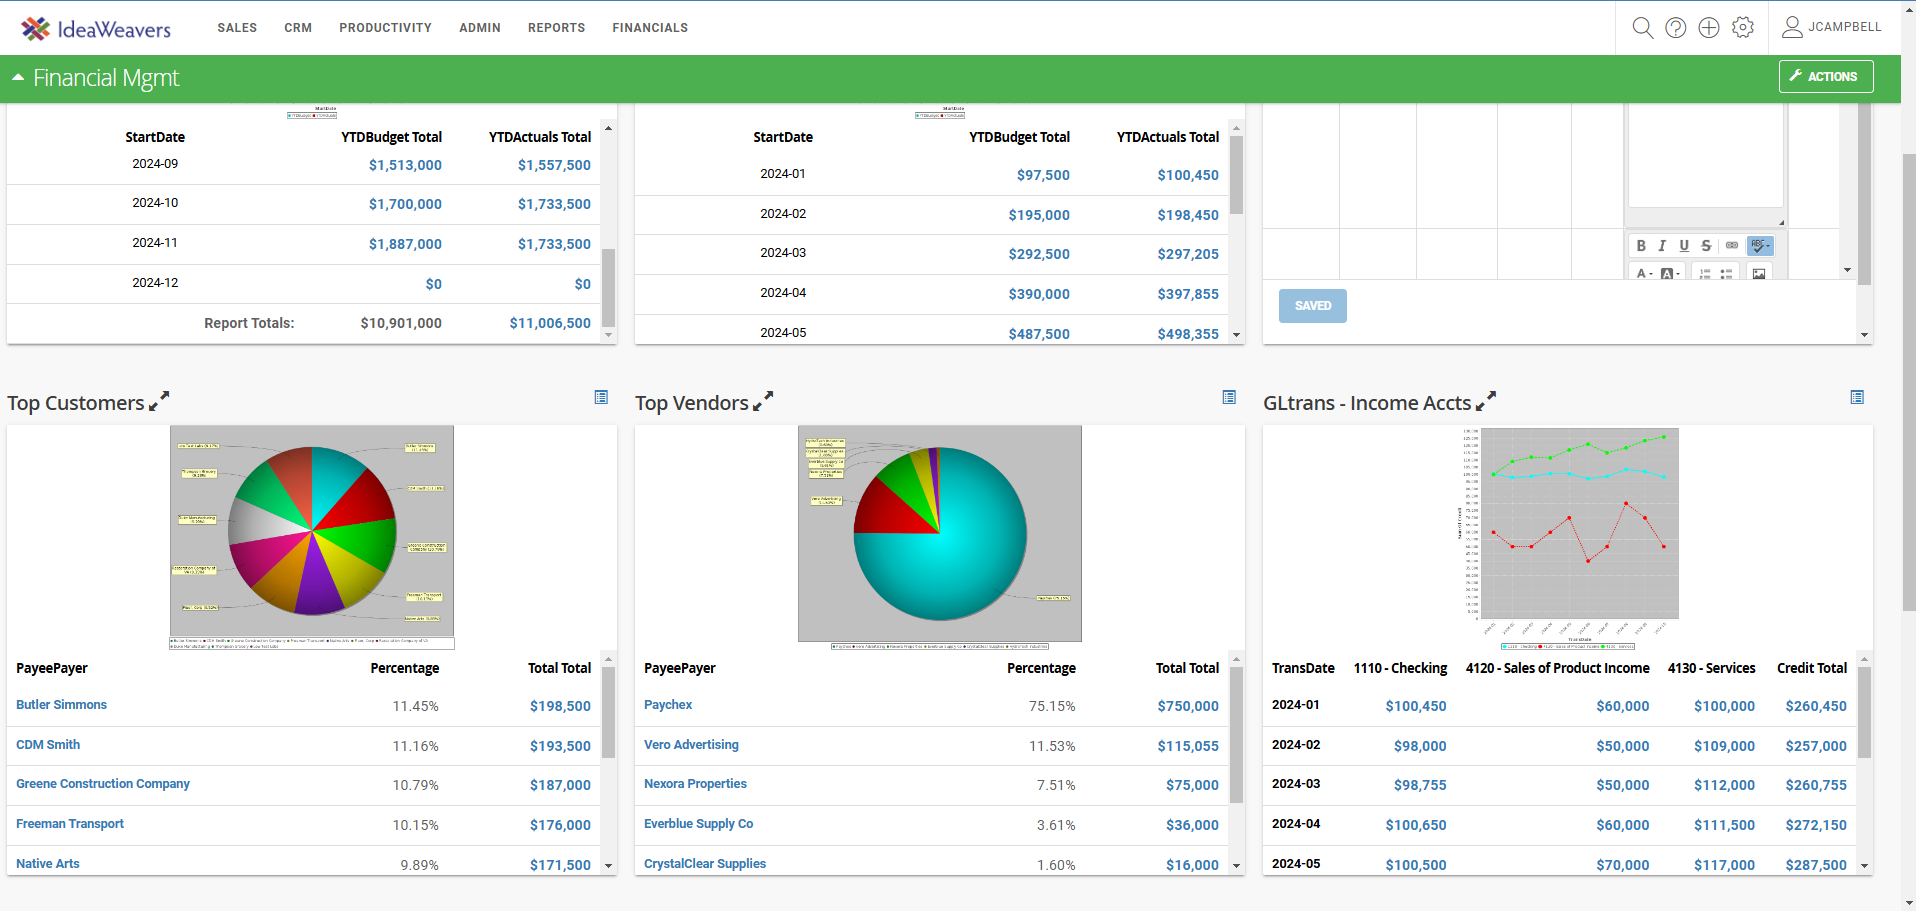Click $750,000 total for Paychex
Viewport: 1916px width, 911px height.
(x=1188, y=706)
